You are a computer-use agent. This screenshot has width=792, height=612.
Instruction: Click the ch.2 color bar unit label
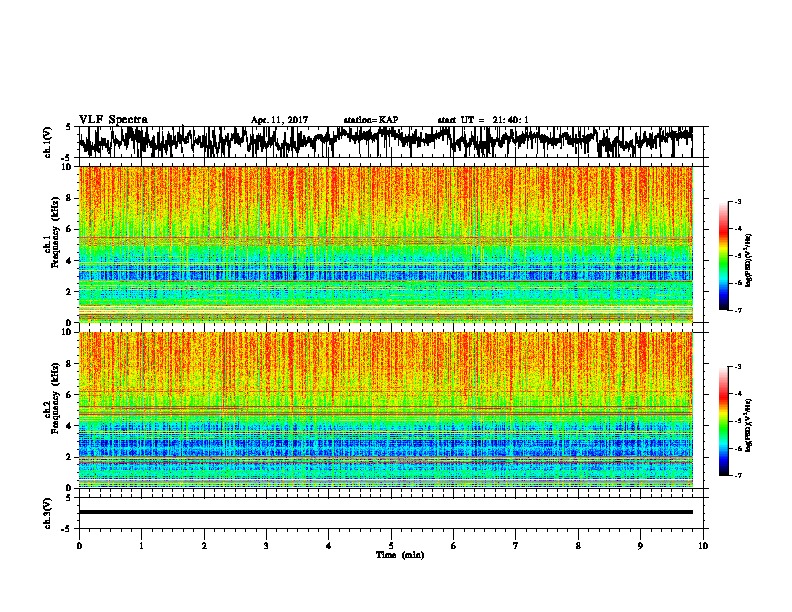click(748, 425)
